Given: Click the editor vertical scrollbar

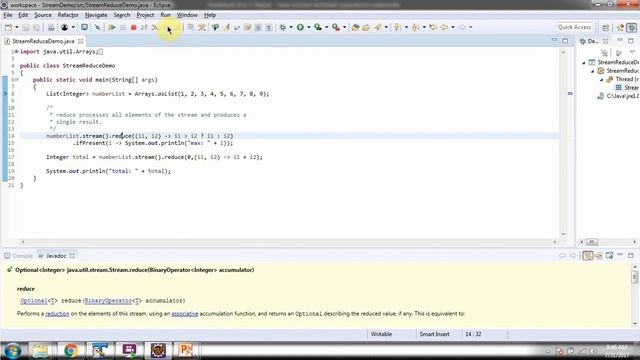Looking at the screenshot, I should [563, 143].
